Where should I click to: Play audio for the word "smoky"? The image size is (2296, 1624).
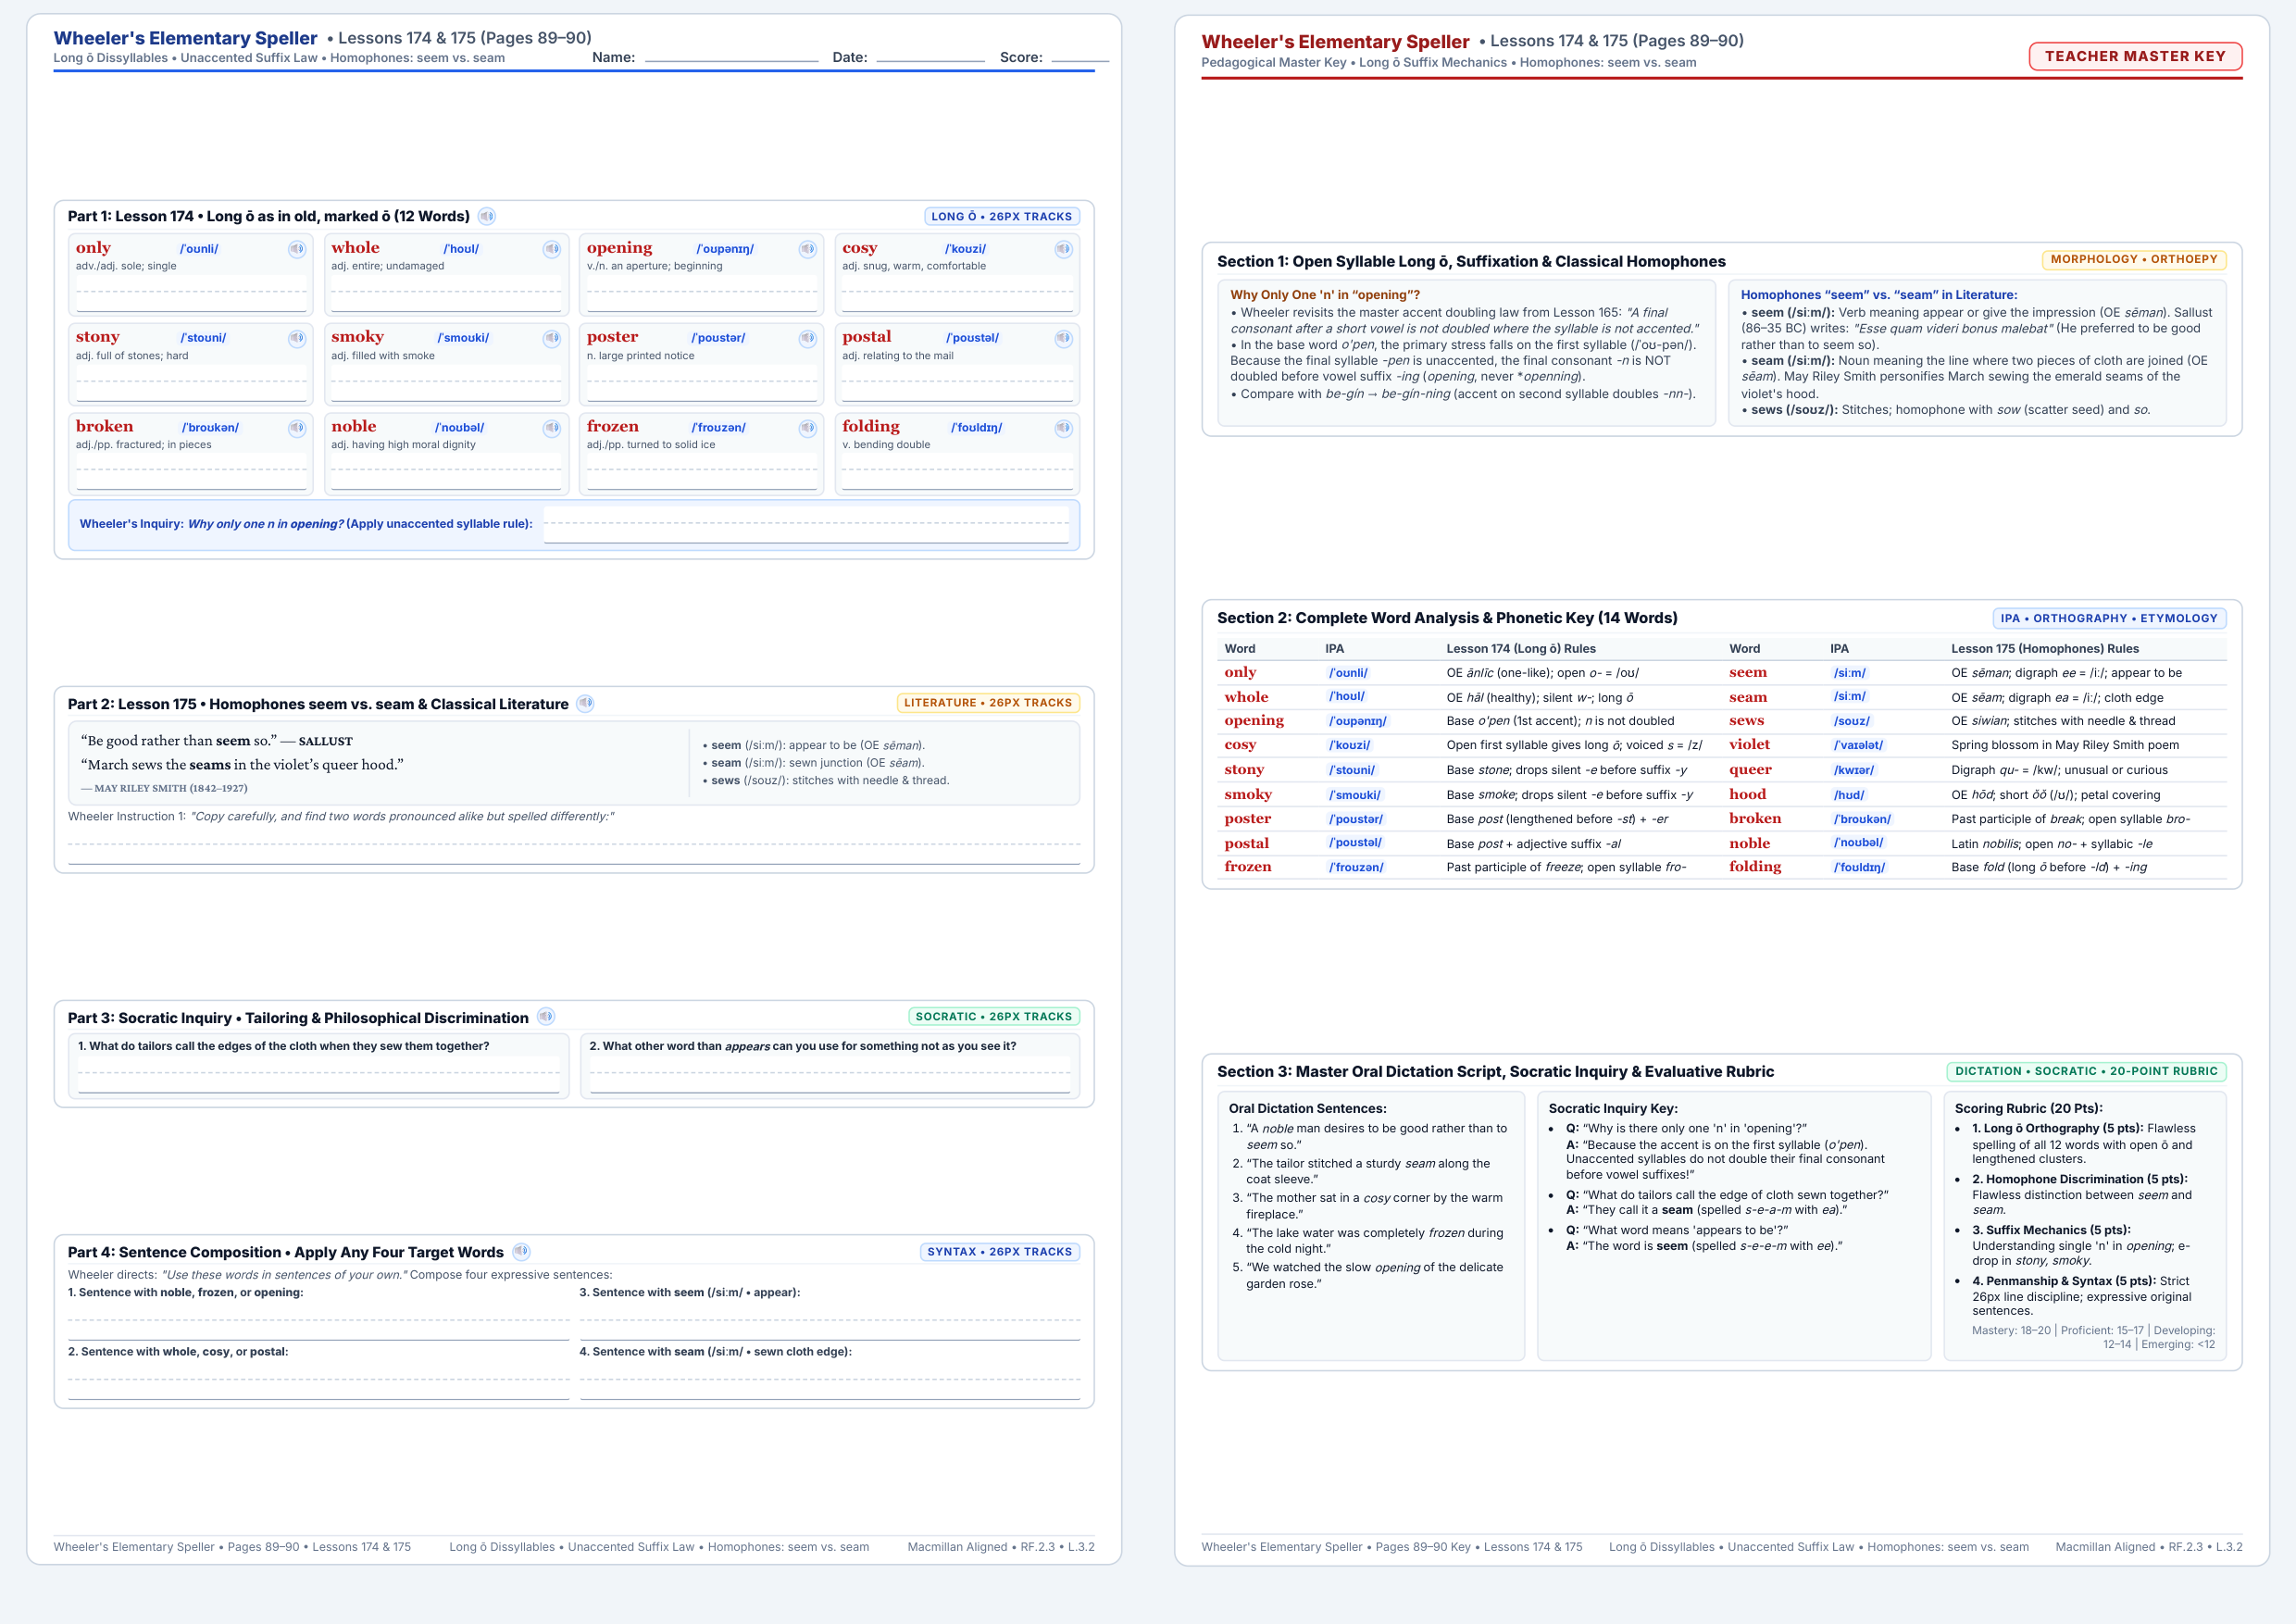[x=552, y=338]
